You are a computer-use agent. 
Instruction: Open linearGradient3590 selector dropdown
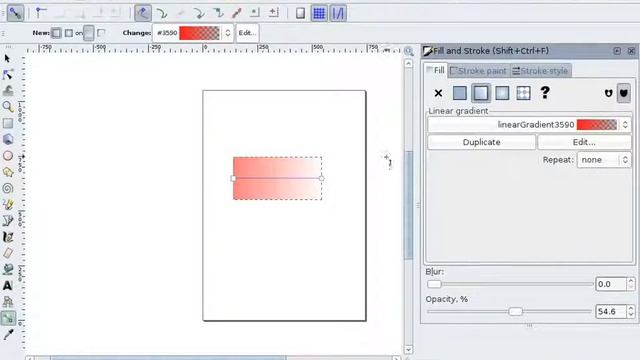pyautogui.click(x=529, y=124)
